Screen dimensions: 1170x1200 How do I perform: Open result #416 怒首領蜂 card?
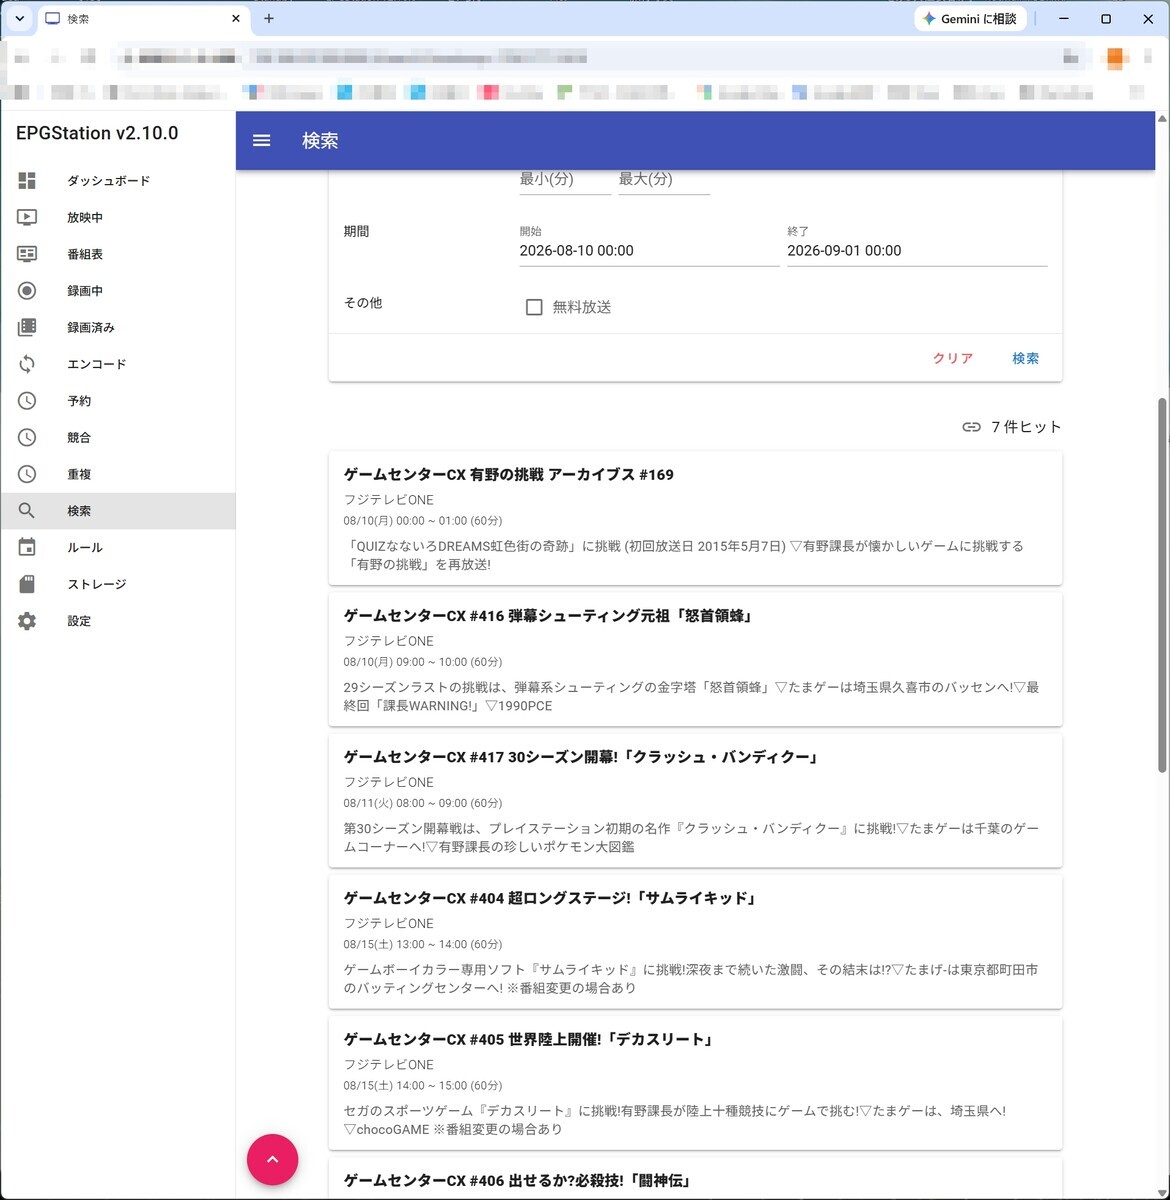point(695,659)
